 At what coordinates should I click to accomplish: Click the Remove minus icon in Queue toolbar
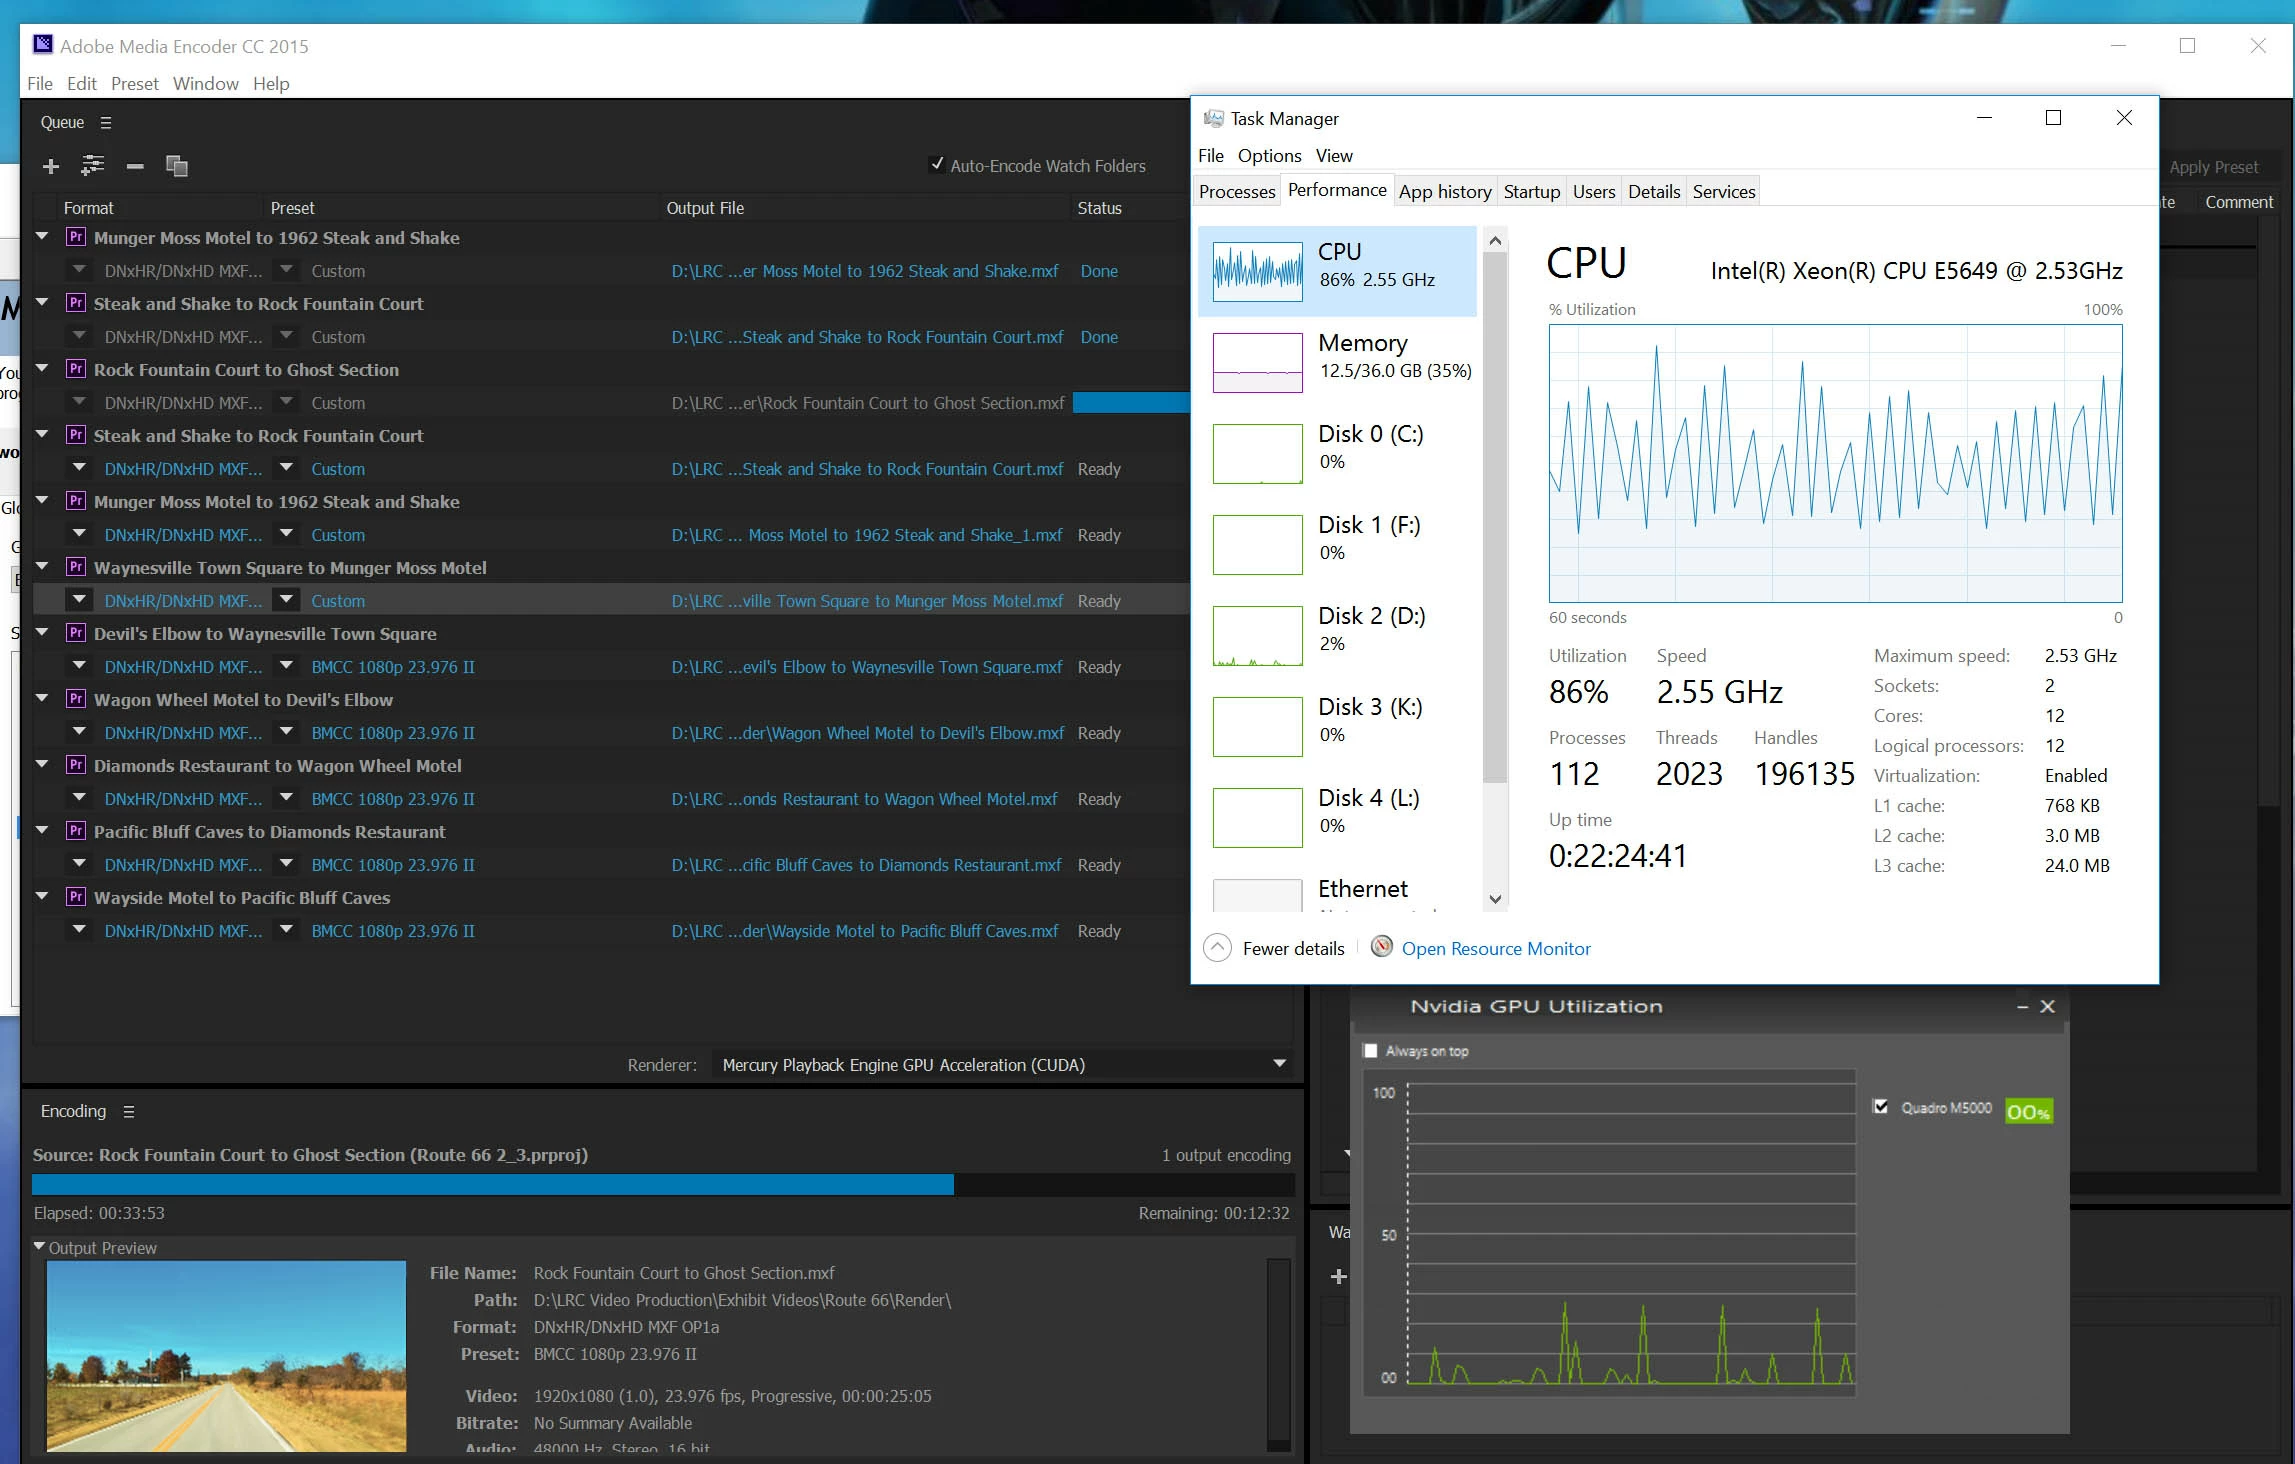click(135, 166)
